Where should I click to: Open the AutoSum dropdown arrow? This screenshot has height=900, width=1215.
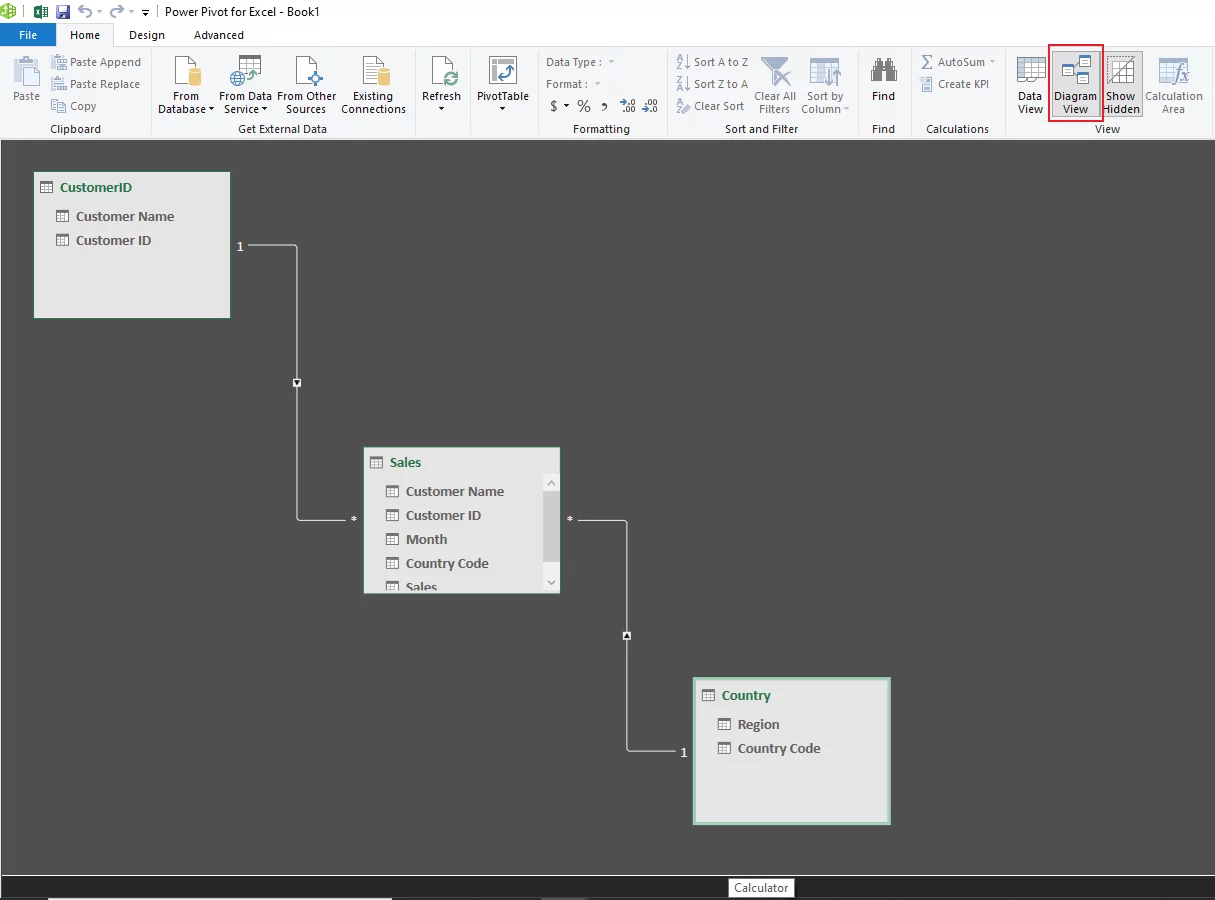(990, 61)
